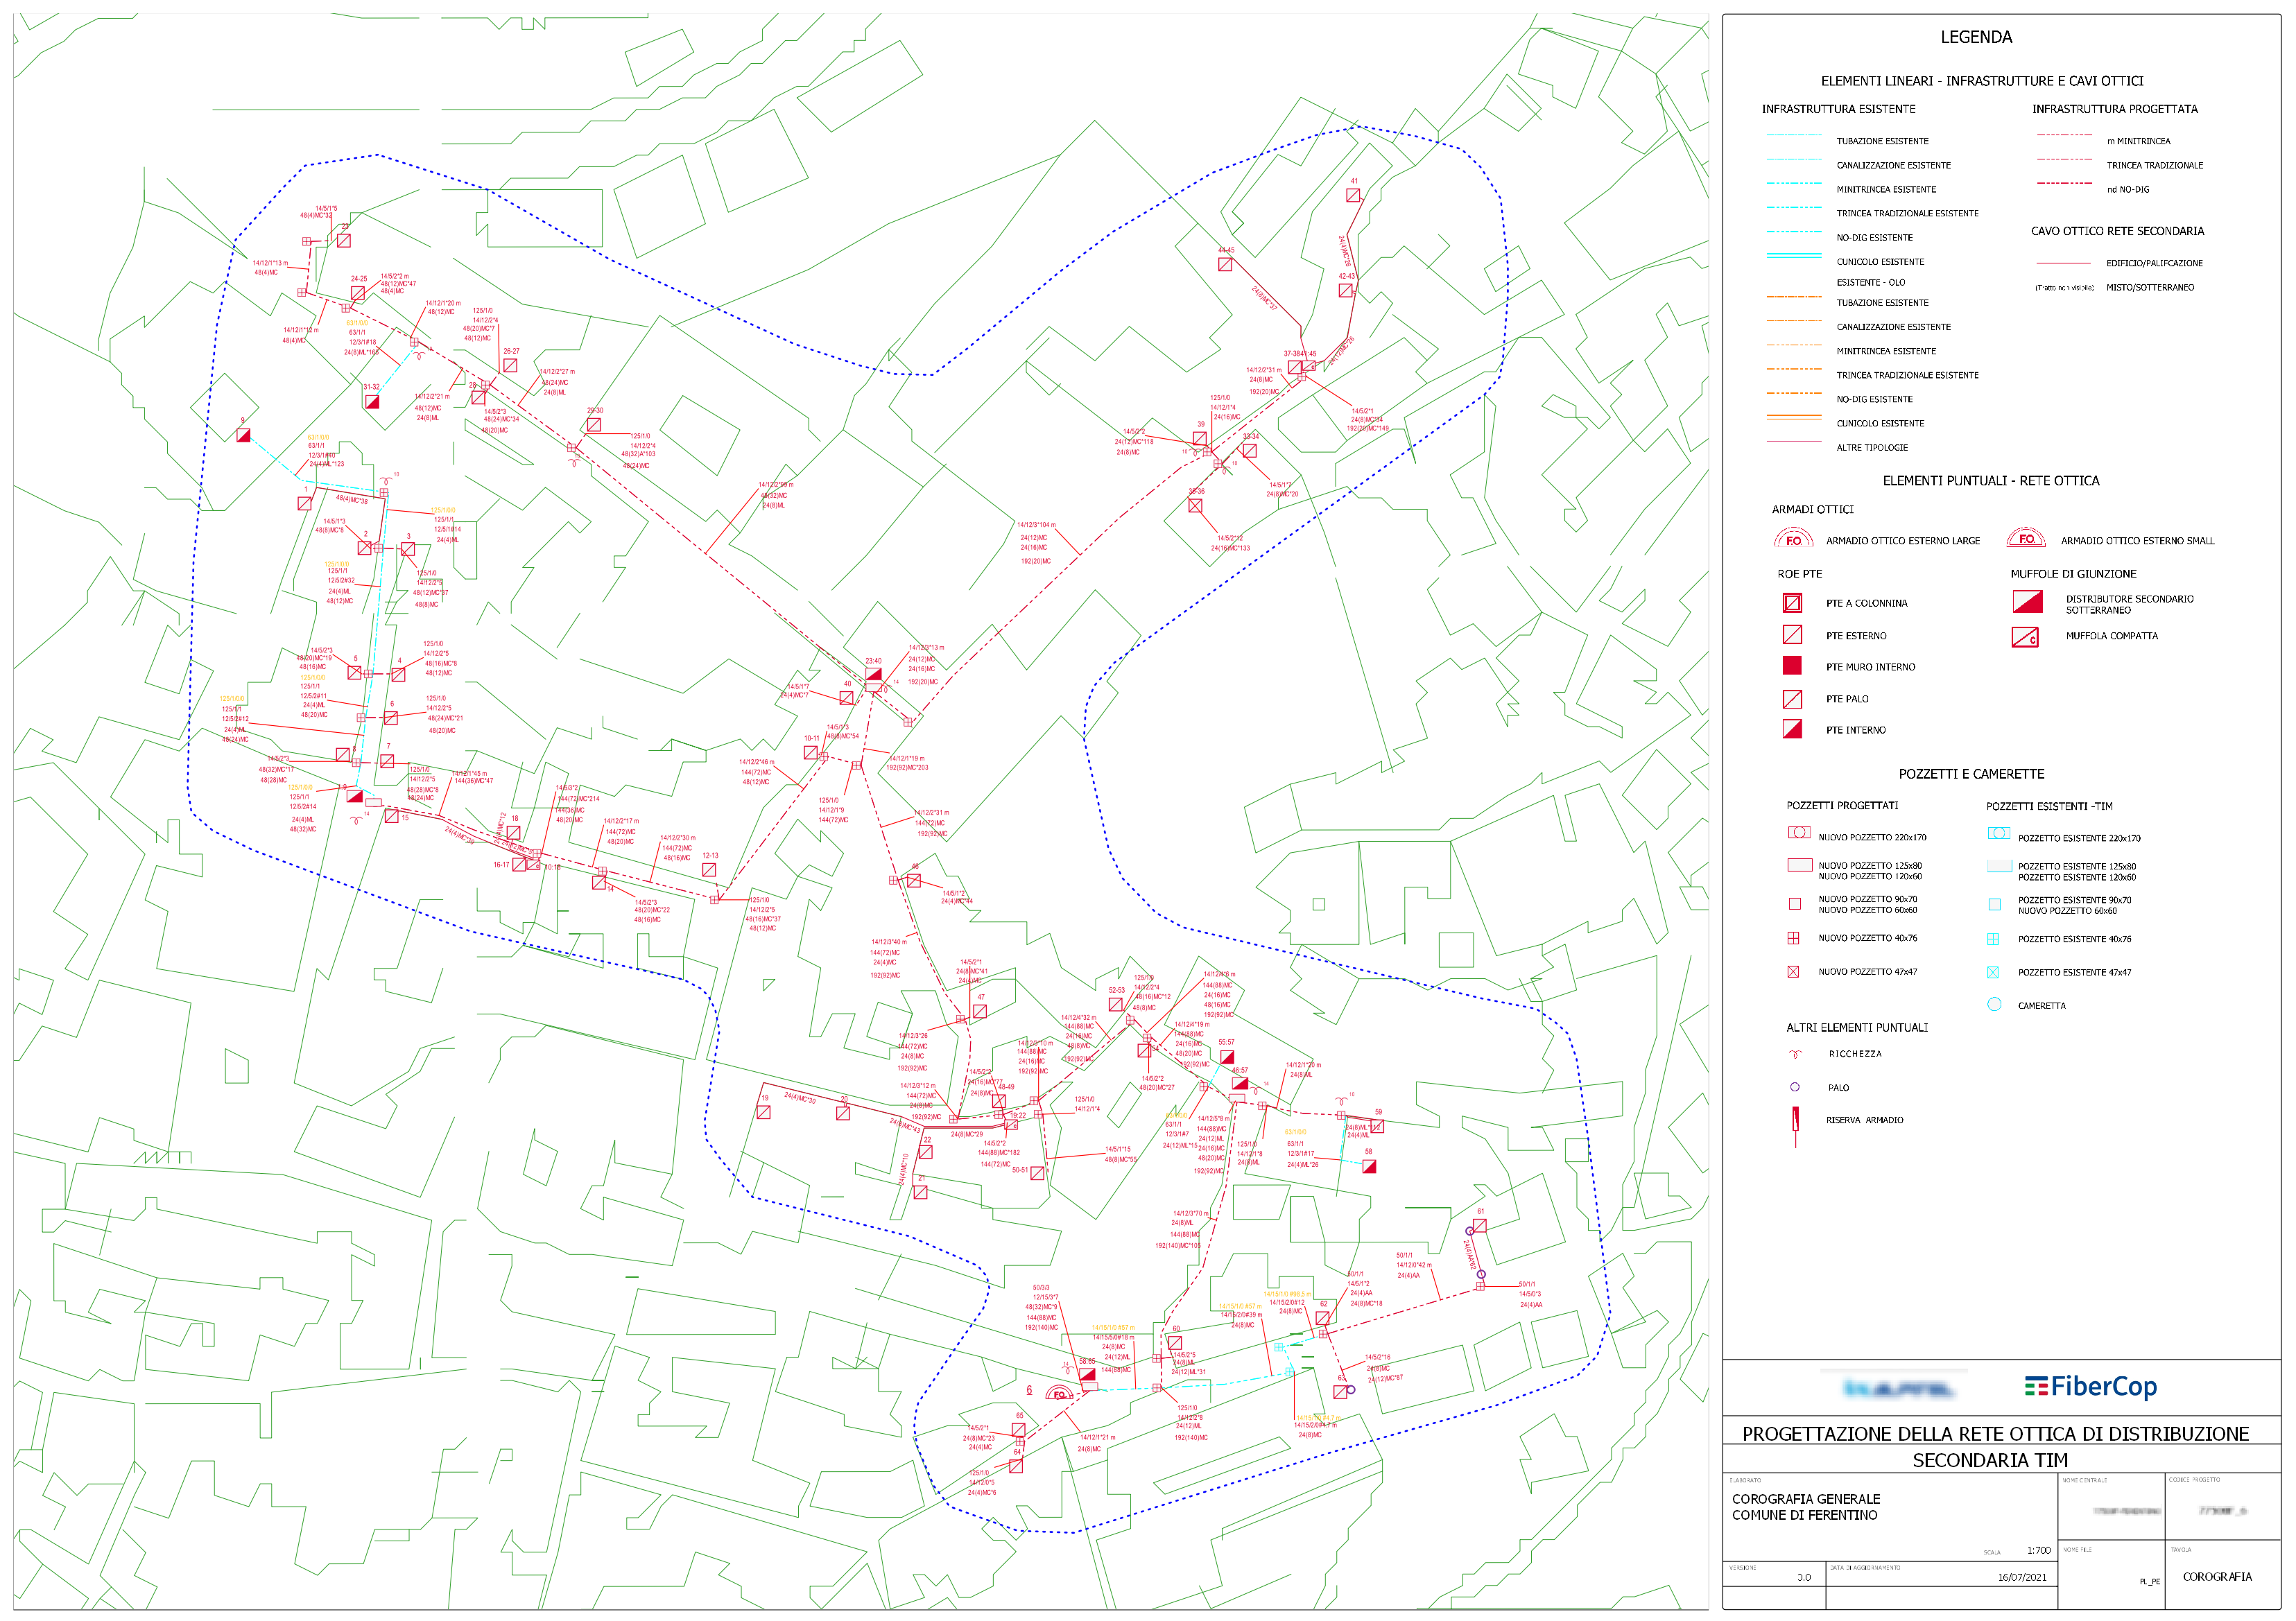Click the Nuovo Pozzetto 220x170 red symbol
The height and width of the screenshot is (1621, 2296).
pos(1799,833)
